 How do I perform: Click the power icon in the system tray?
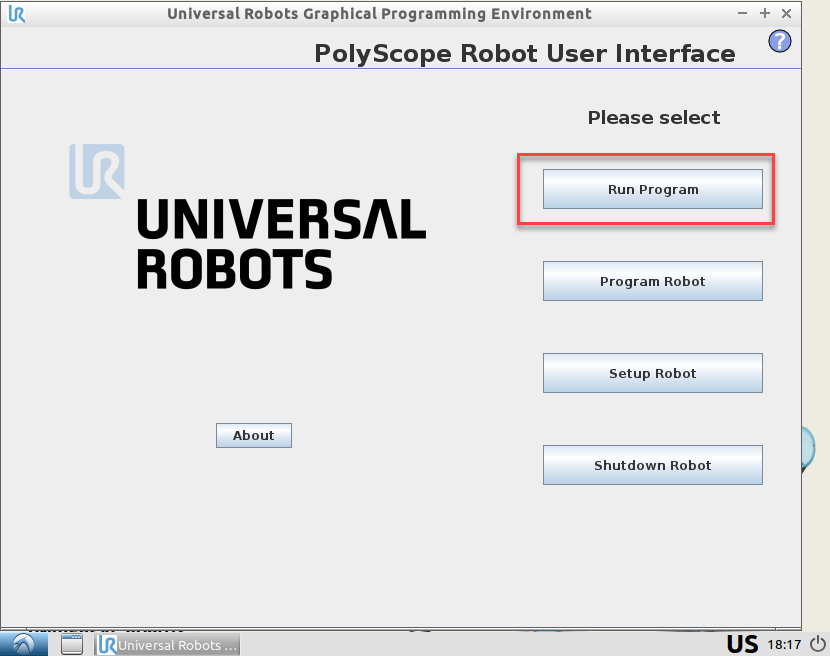click(818, 644)
